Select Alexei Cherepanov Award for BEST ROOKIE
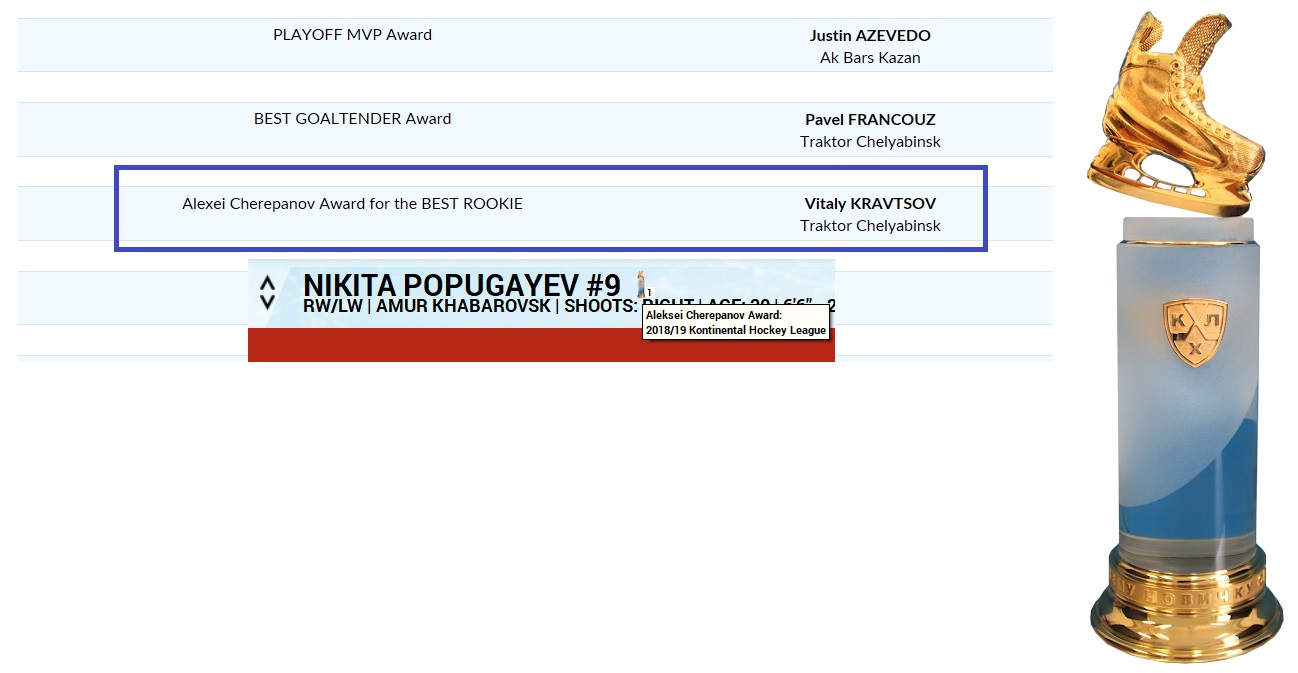 click(x=352, y=204)
